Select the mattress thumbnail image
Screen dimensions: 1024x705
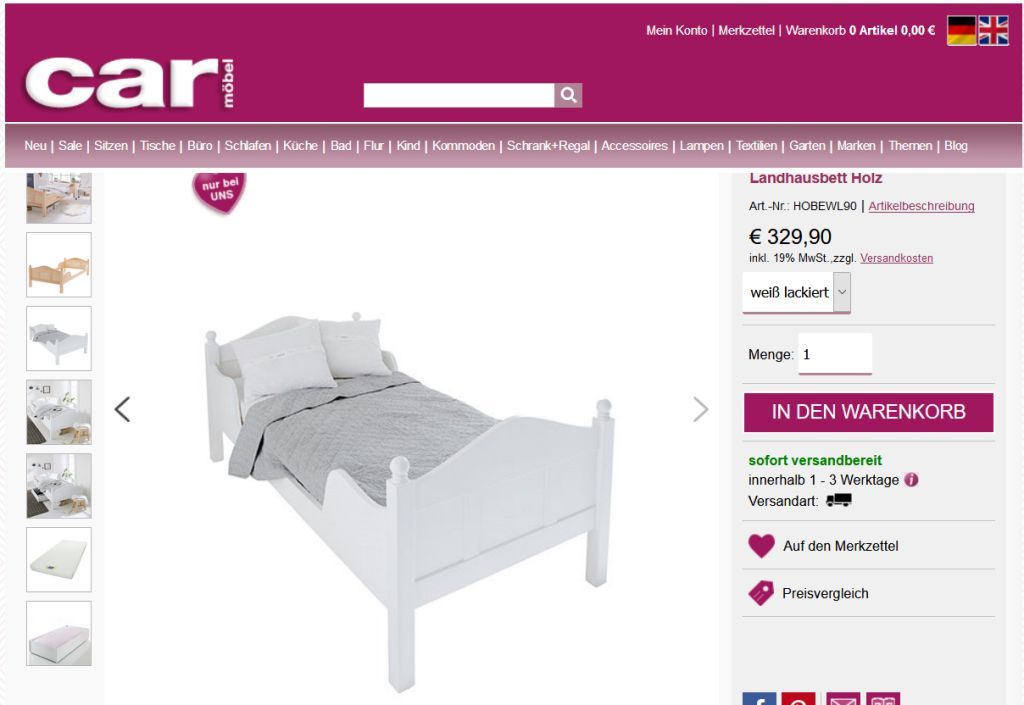pyautogui.click(x=59, y=559)
